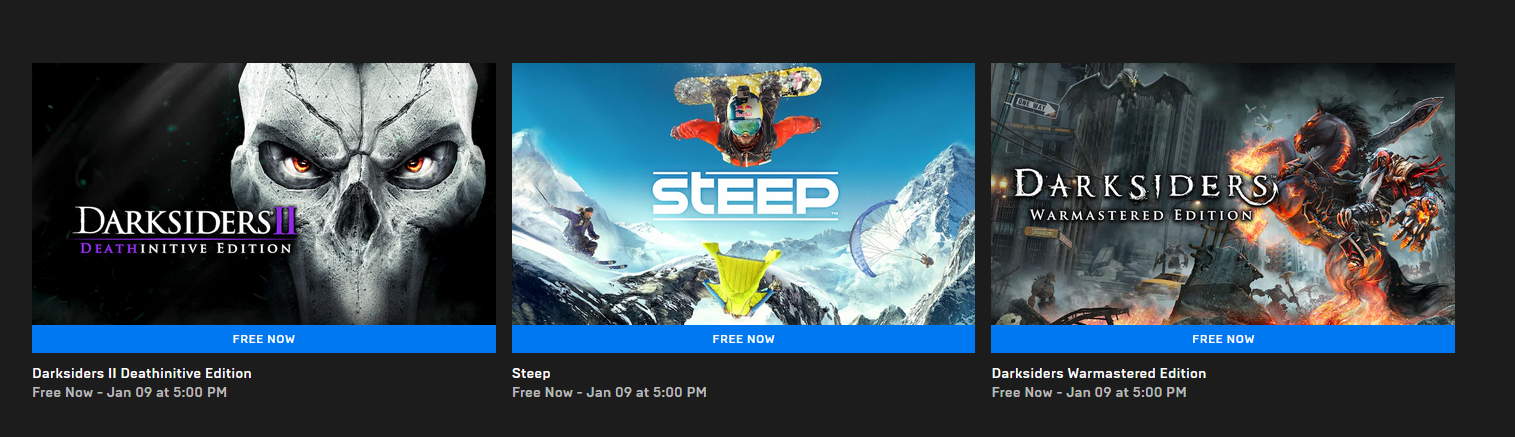Click FREE NOW banner under Darksiders II
This screenshot has width=1515, height=437.
(264, 339)
